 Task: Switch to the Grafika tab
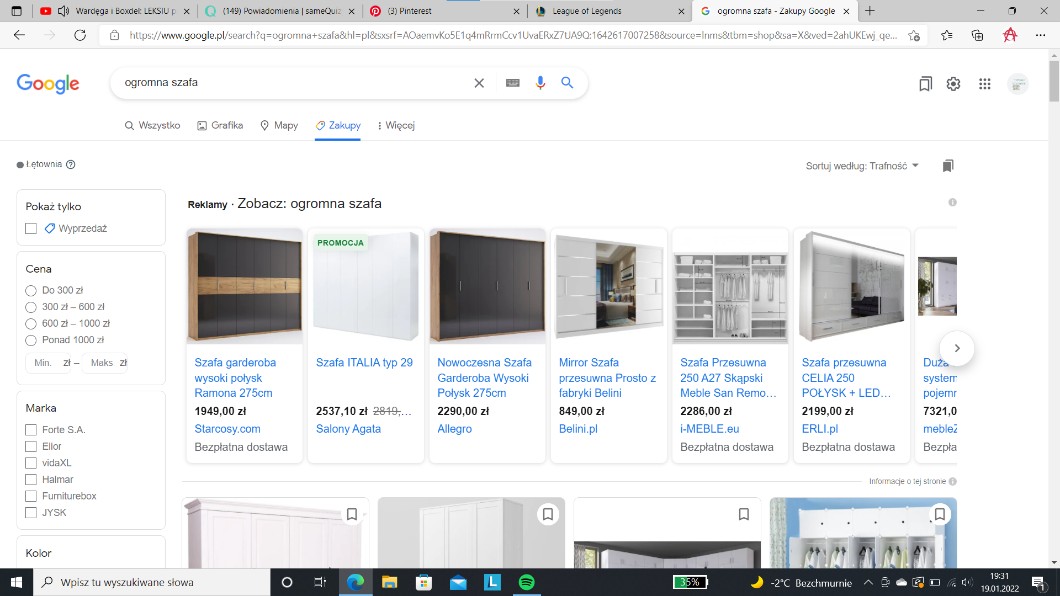(220, 125)
